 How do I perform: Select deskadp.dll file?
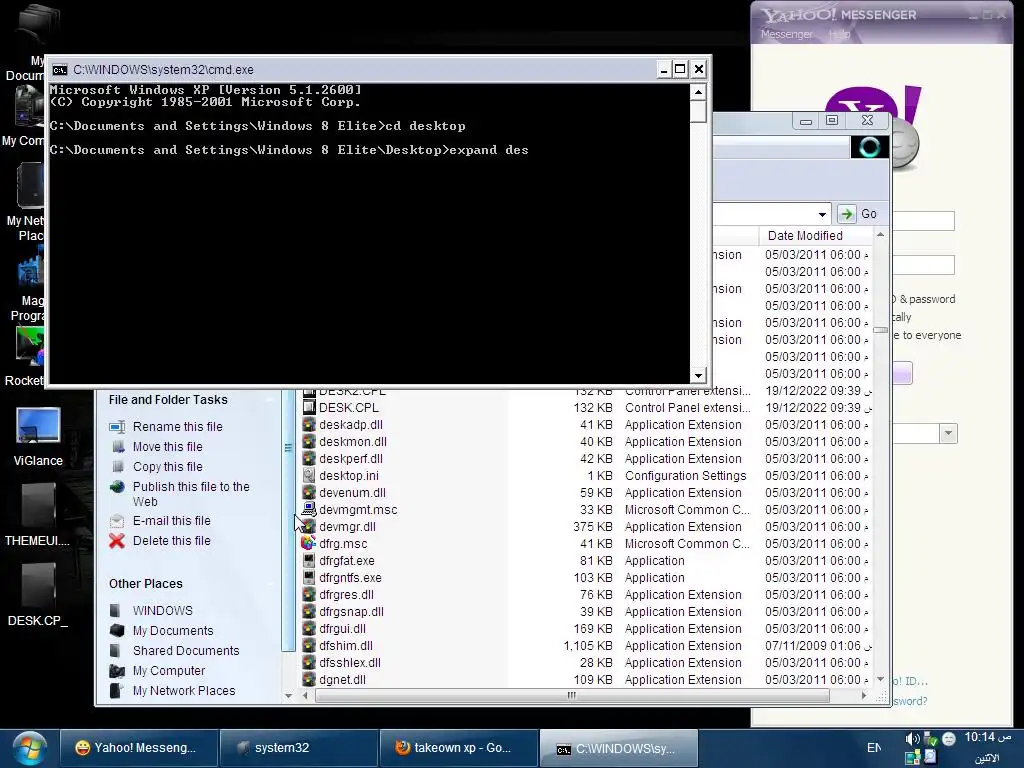[x=351, y=424]
